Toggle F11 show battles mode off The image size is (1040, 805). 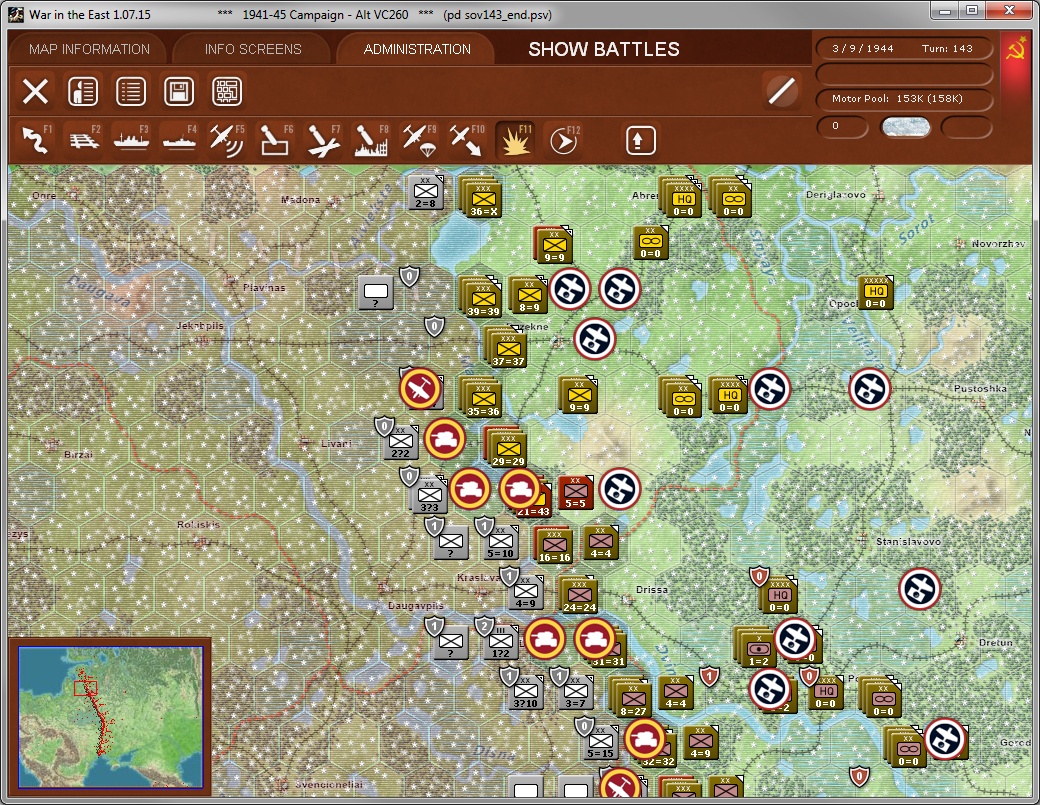coord(517,139)
